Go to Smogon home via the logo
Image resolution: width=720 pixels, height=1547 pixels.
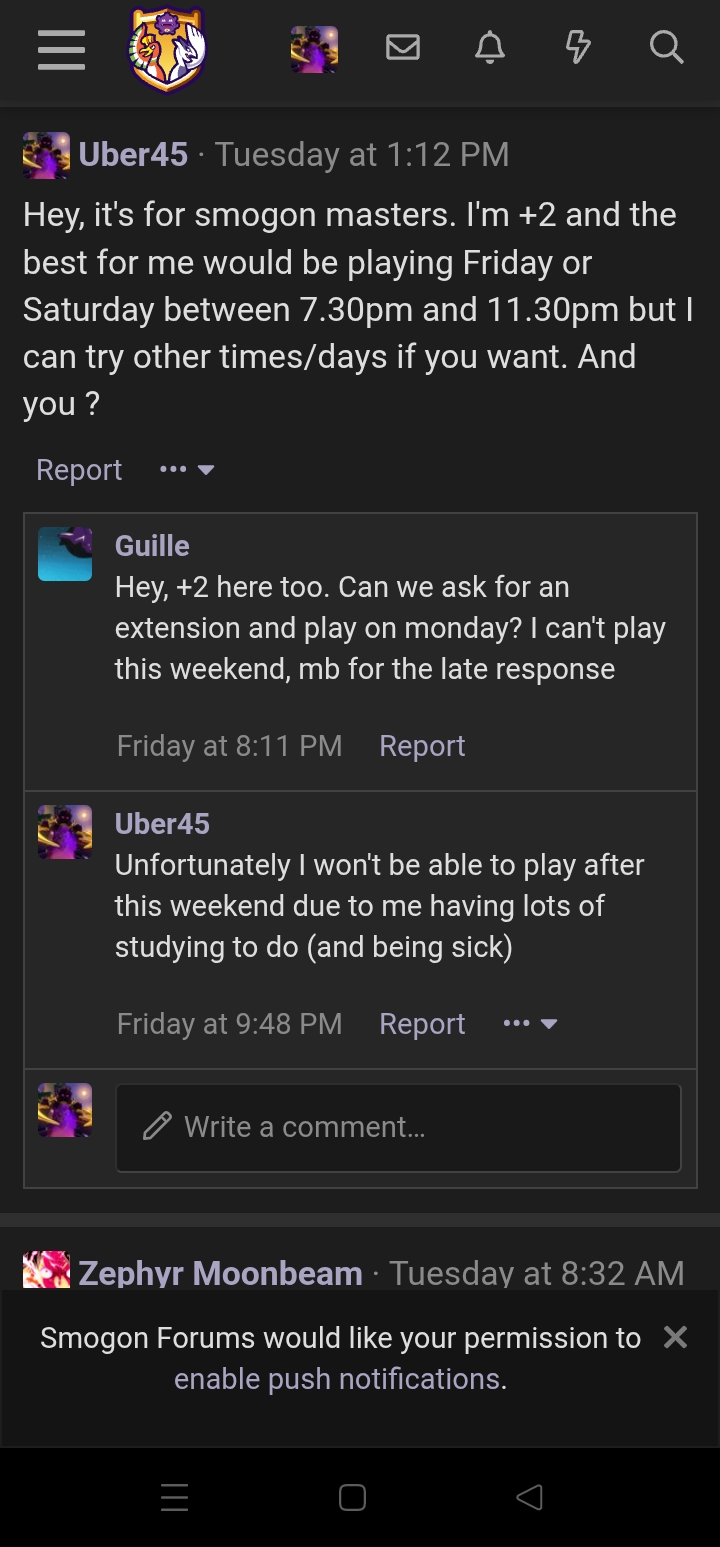pyautogui.click(x=167, y=49)
